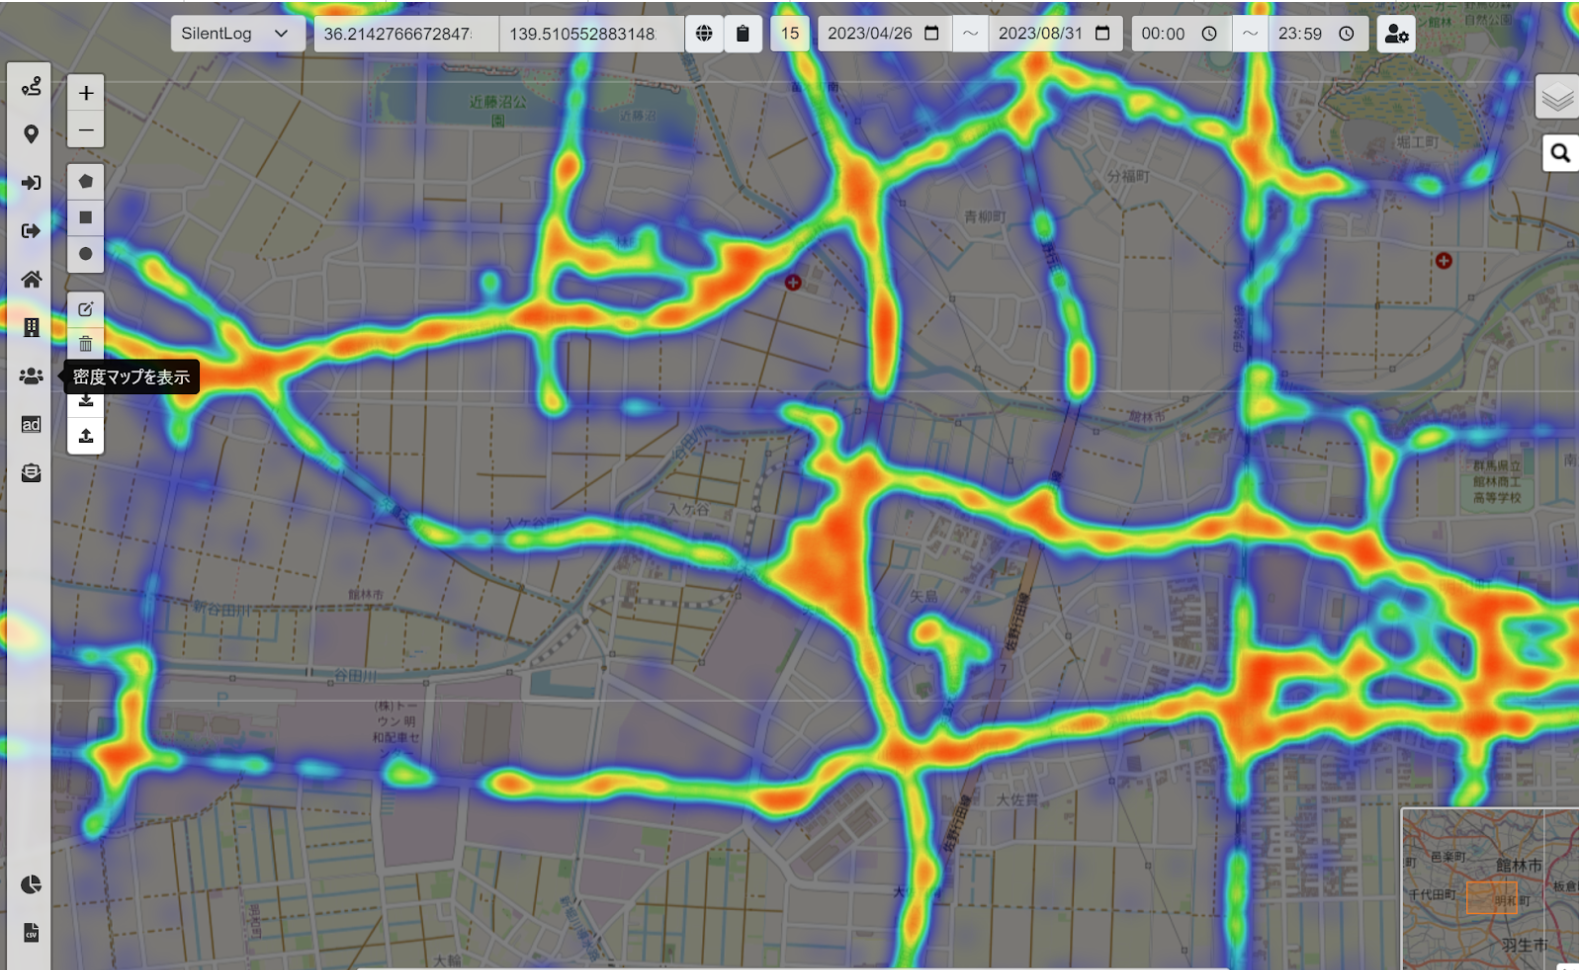
Task: Select the circle draw tool
Action: tap(86, 253)
